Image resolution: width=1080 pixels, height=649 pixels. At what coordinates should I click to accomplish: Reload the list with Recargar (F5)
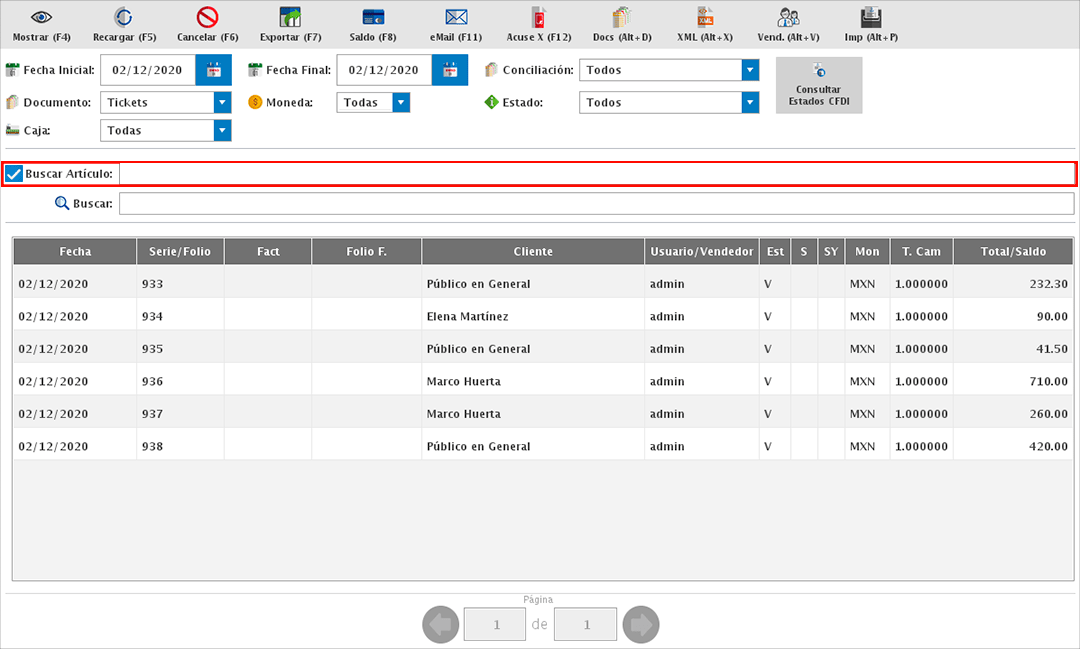pyautogui.click(x=124, y=18)
